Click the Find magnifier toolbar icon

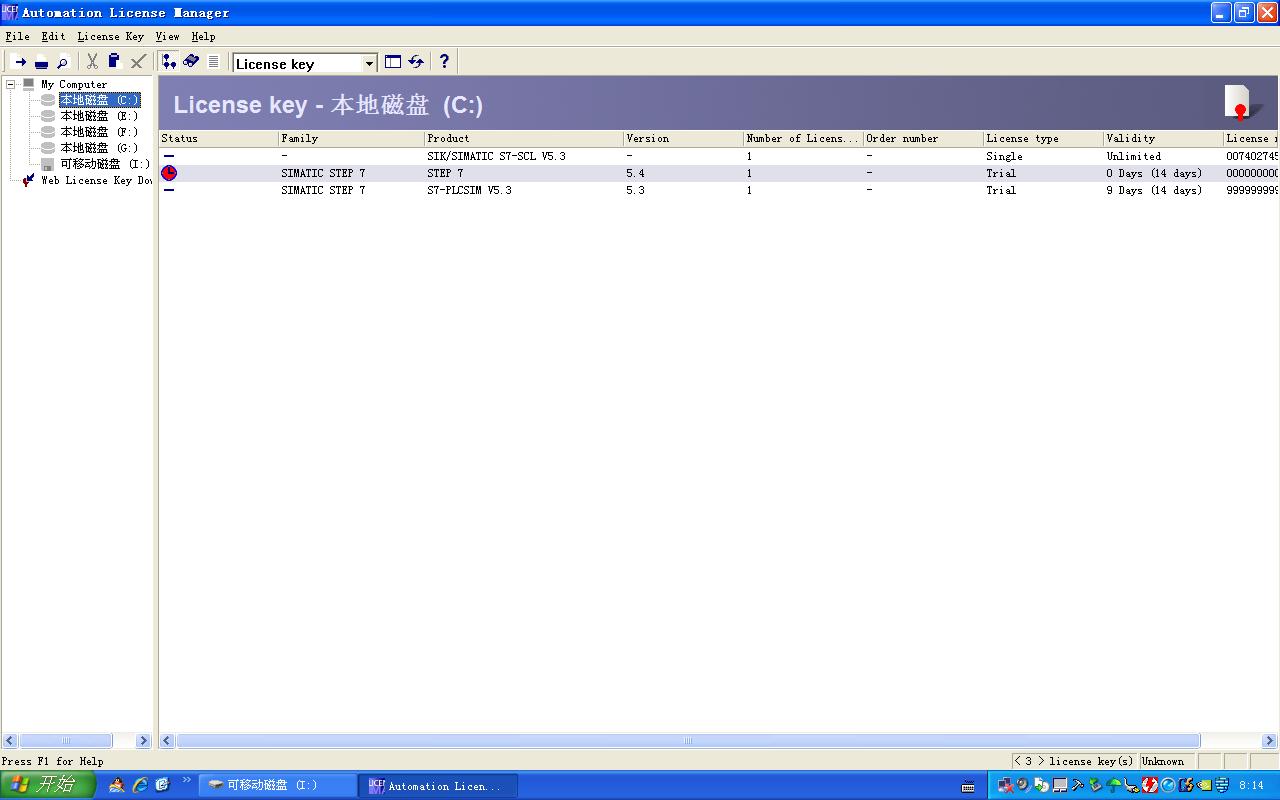tap(63, 62)
